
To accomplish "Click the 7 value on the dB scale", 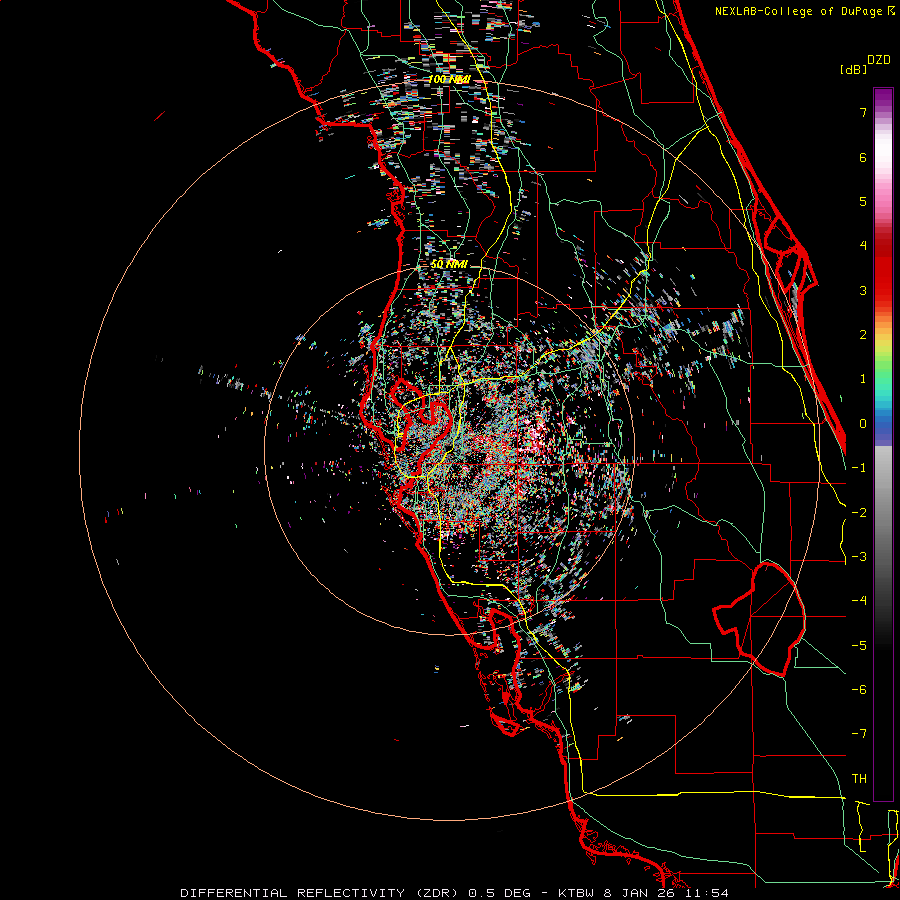I will pos(863,112).
